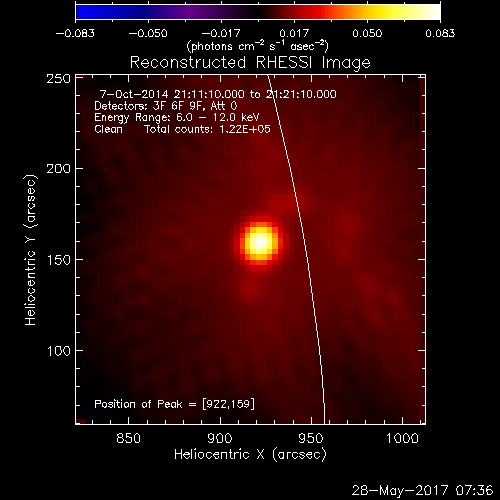
Task: Click the '-0.017' color bar value
Action: [x=221, y=33]
